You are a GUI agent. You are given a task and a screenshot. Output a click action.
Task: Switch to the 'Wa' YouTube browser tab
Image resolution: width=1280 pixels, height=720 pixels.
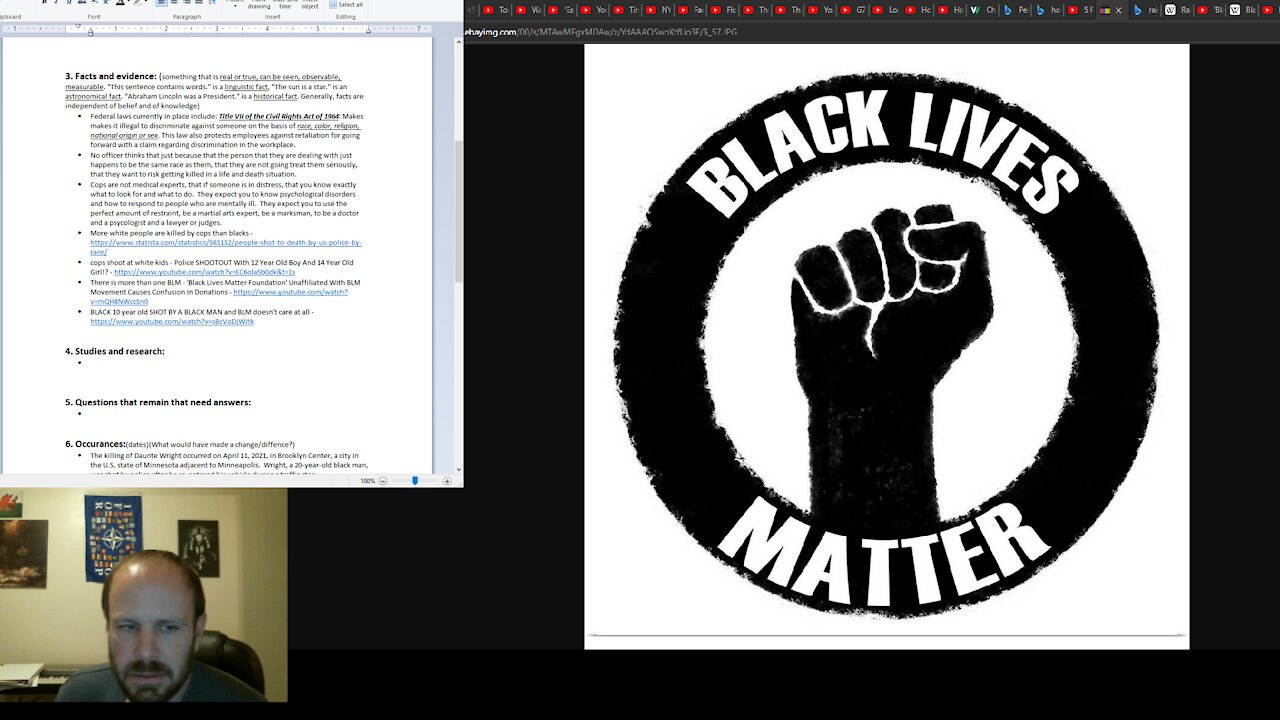pyautogui.click(x=529, y=10)
